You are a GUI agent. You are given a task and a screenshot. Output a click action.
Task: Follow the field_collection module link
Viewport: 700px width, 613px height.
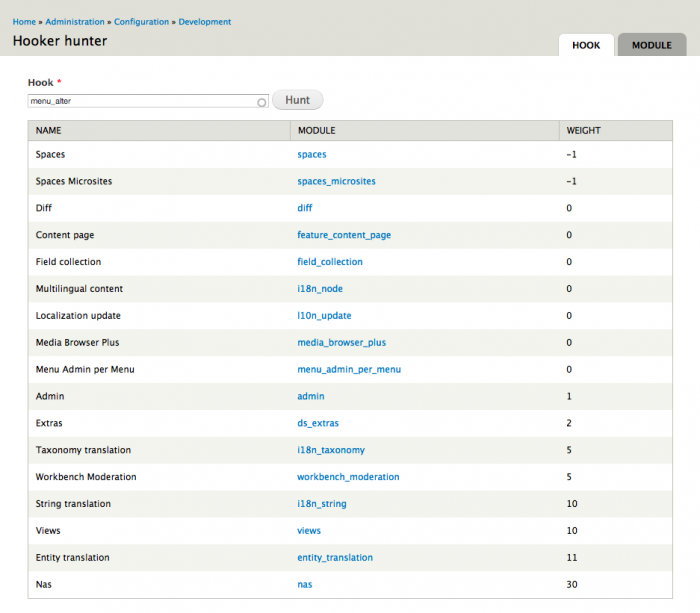point(330,262)
